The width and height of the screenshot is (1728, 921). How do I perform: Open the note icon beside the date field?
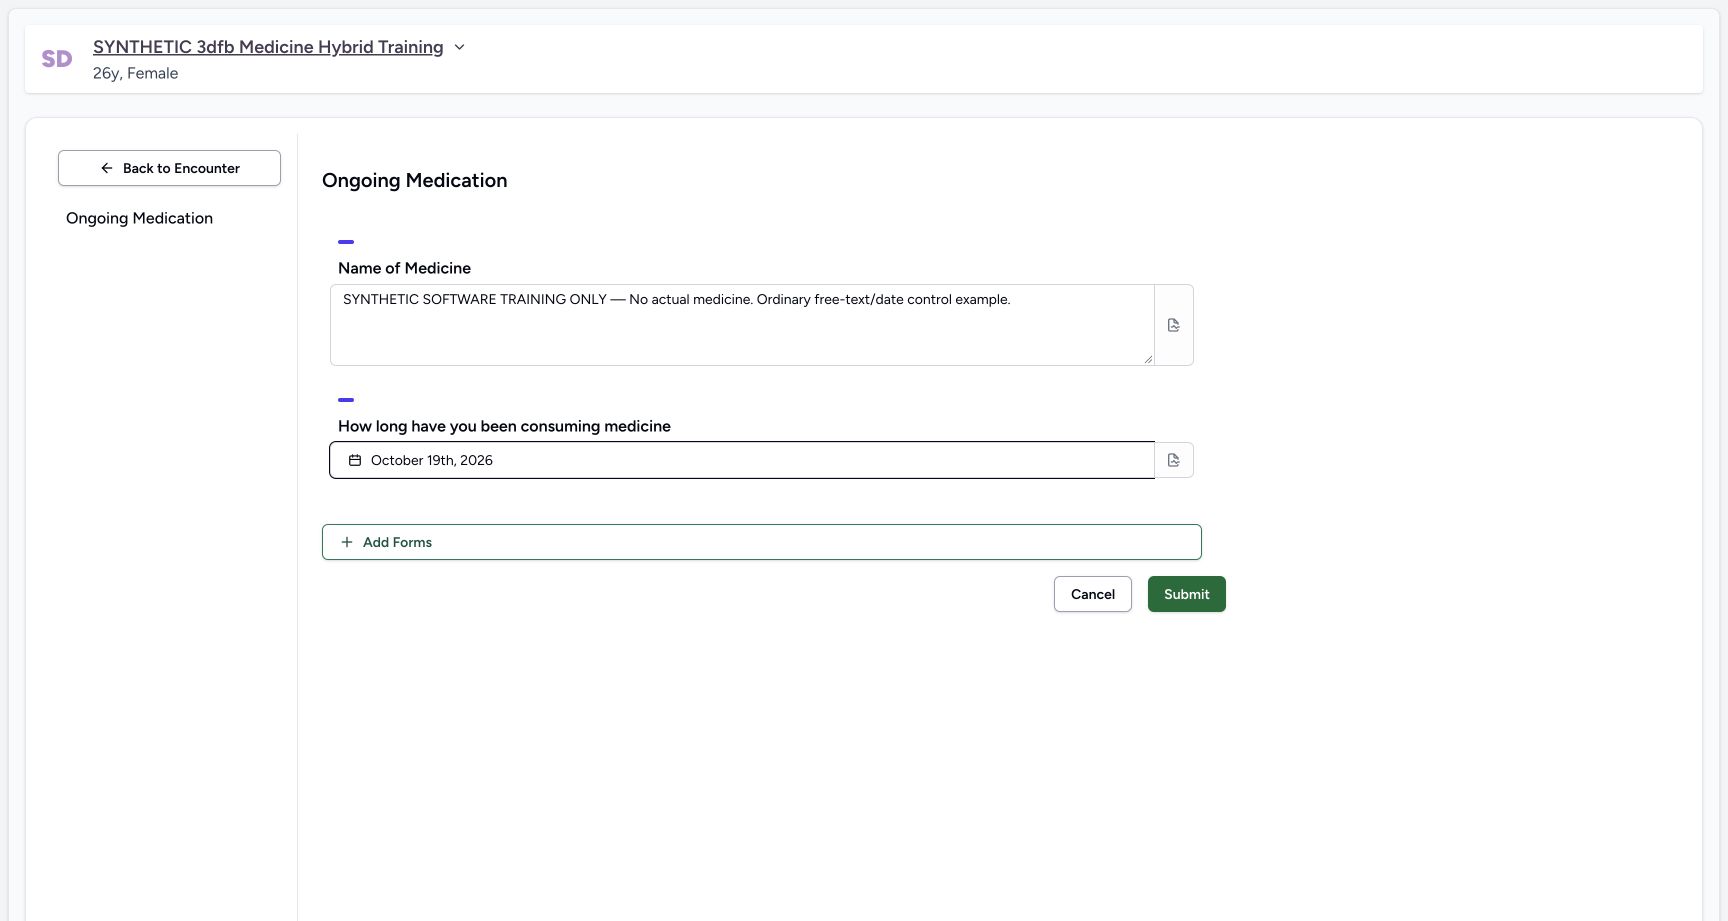pos(1174,460)
